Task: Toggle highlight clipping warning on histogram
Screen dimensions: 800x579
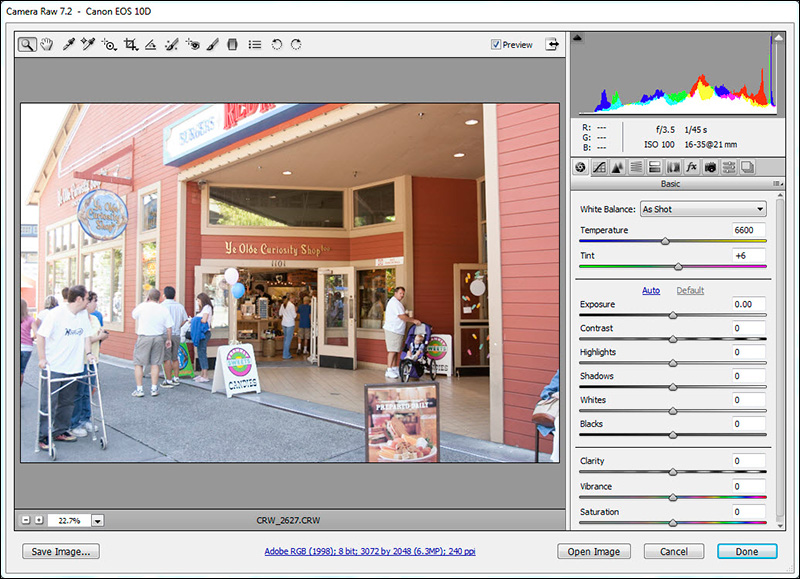Action: click(x=778, y=38)
